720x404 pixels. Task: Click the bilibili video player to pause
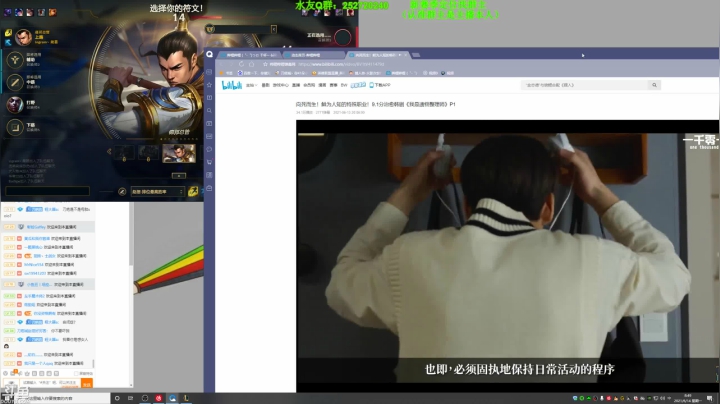(x=507, y=256)
